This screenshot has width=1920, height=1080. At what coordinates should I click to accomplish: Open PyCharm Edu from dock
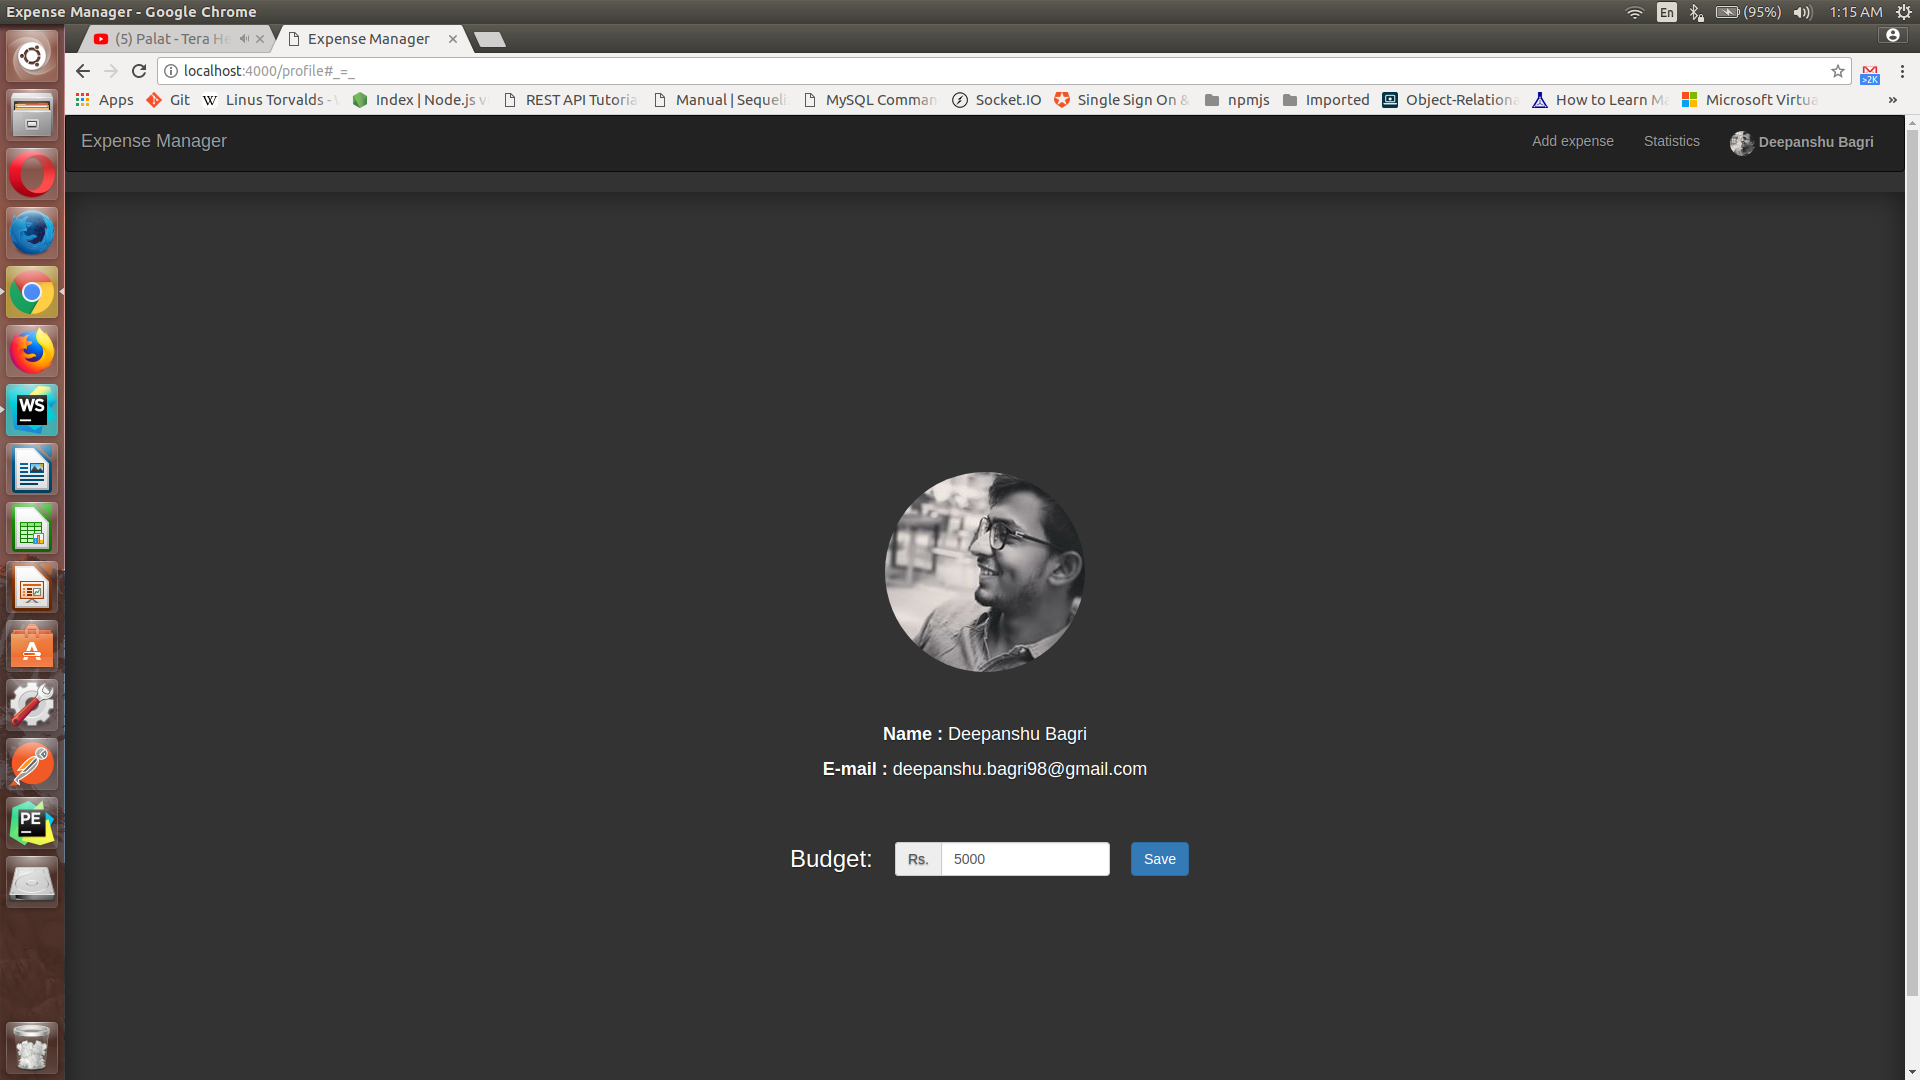coord(32,823)
